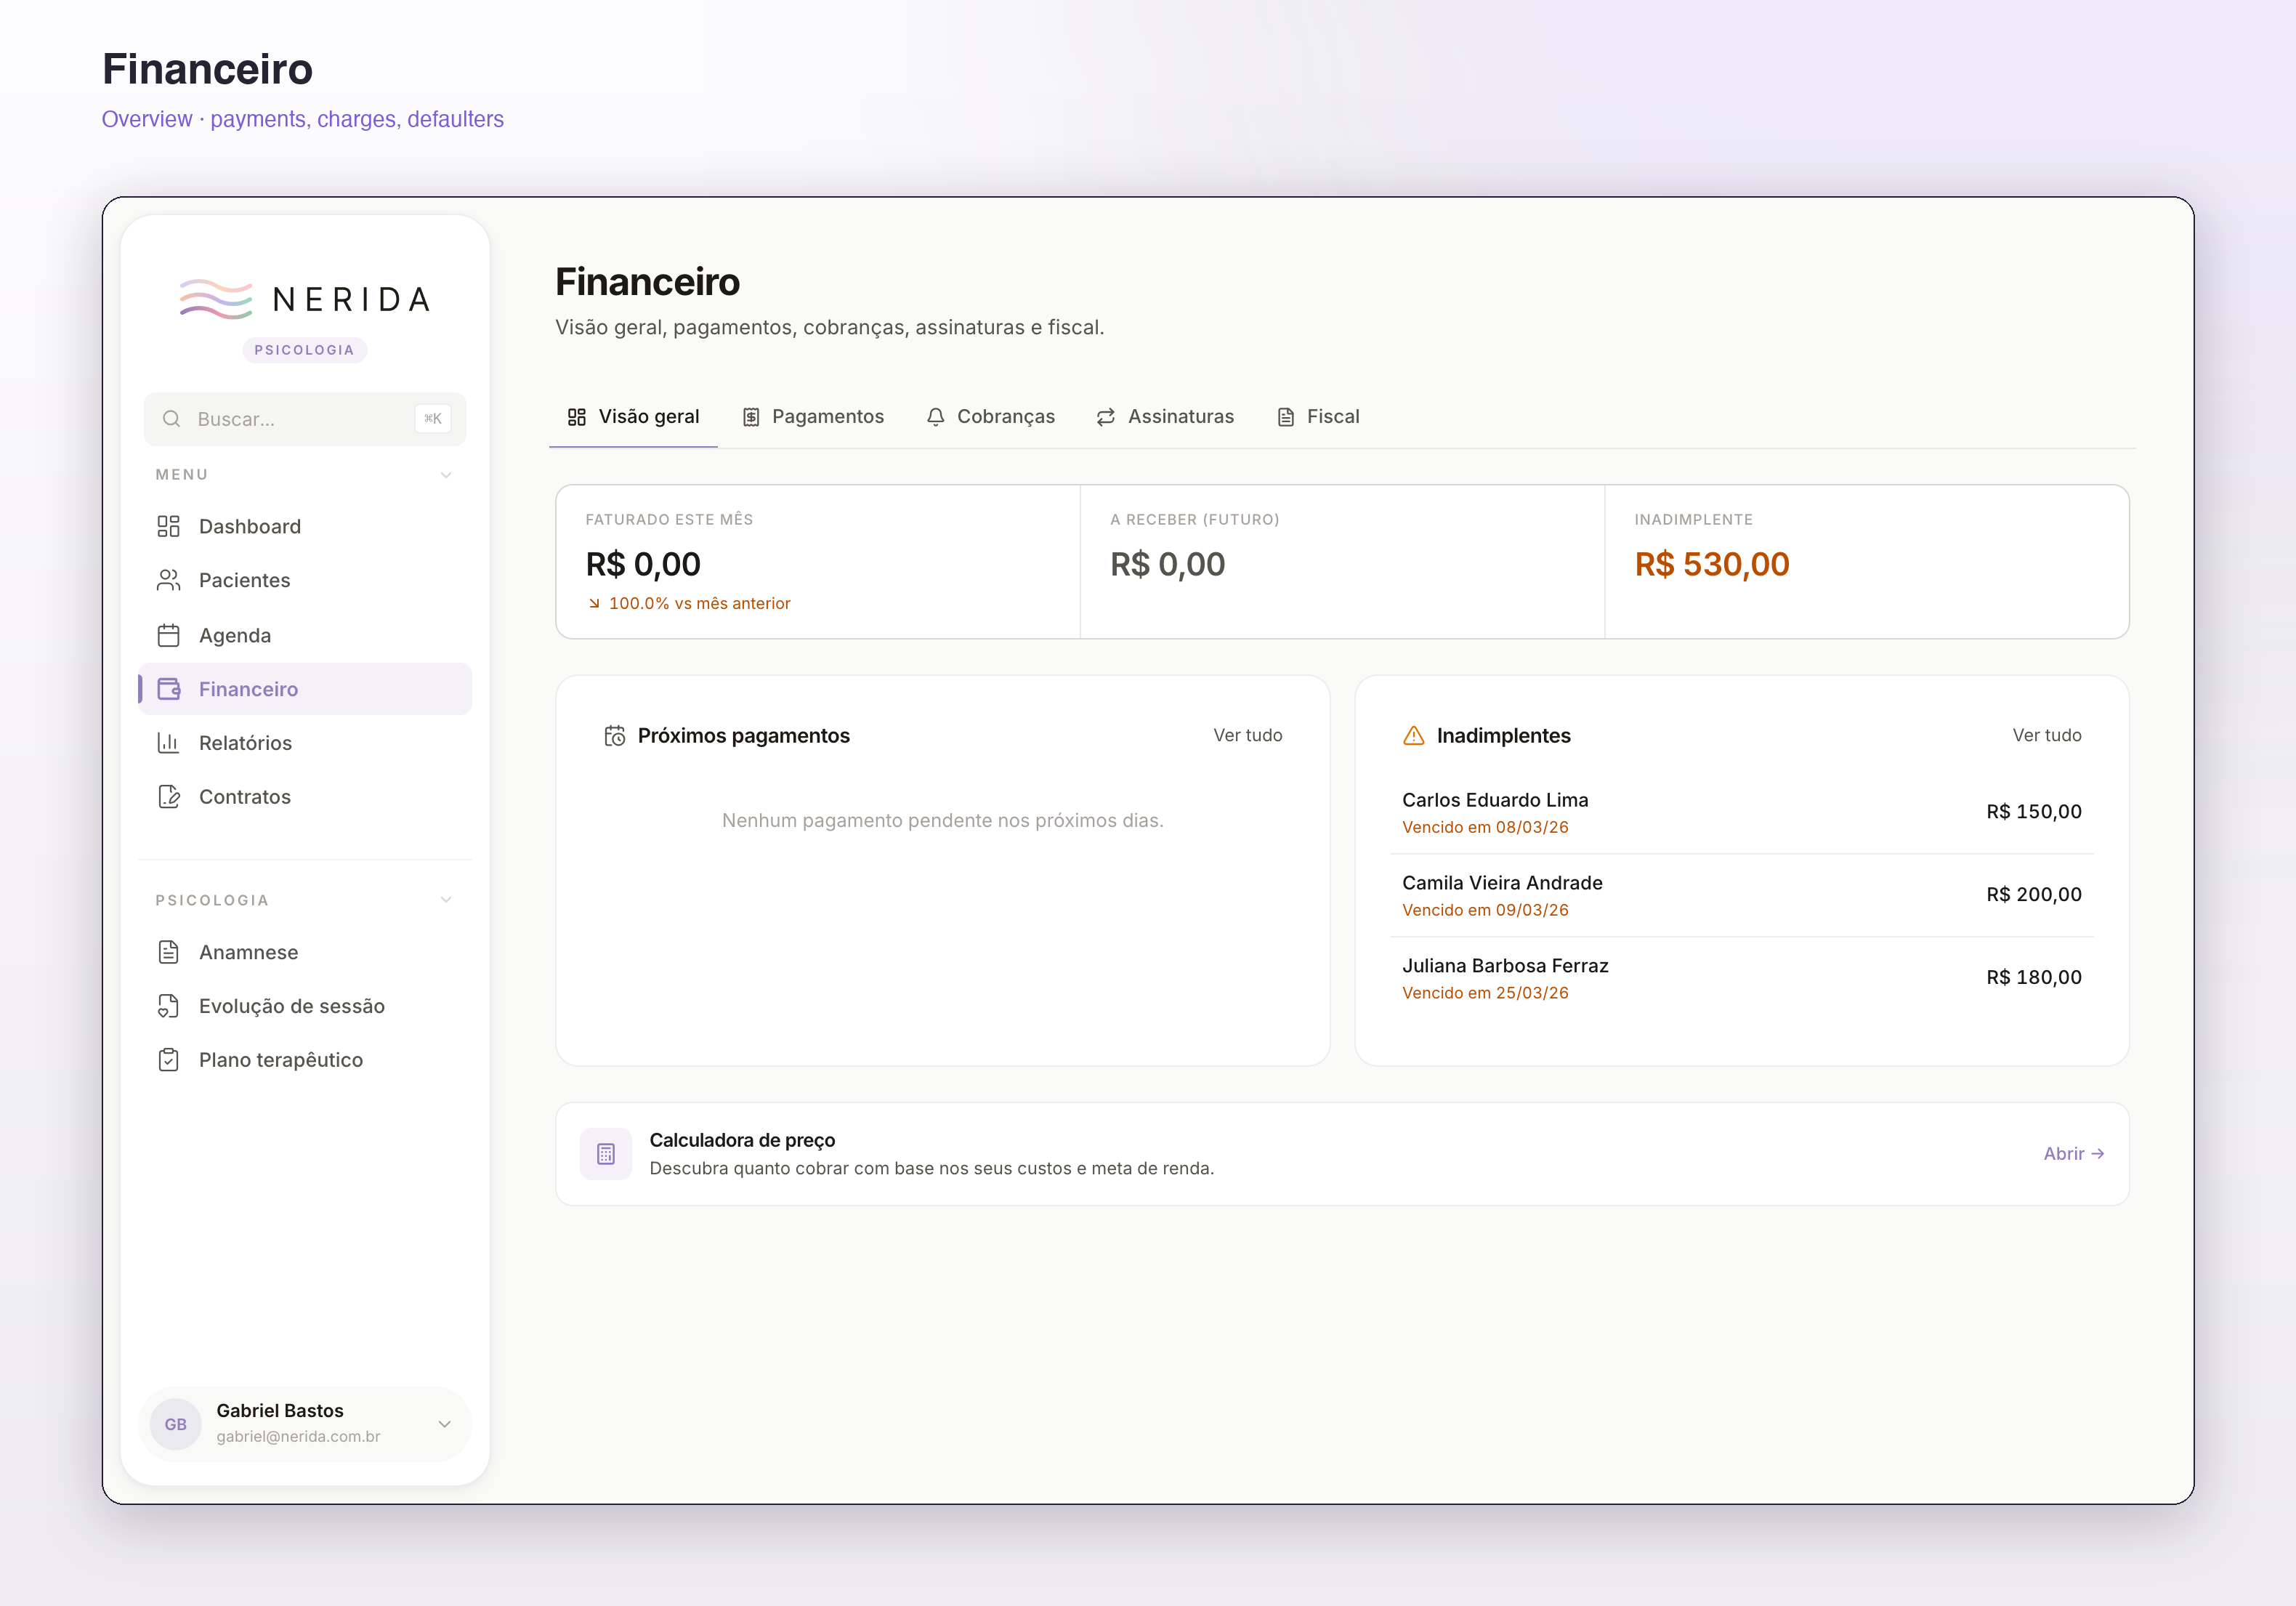The image size is (2296, 1606).
Task: Open Juliana Barbosa Ferraz defaulter row
Action: 1742,978
